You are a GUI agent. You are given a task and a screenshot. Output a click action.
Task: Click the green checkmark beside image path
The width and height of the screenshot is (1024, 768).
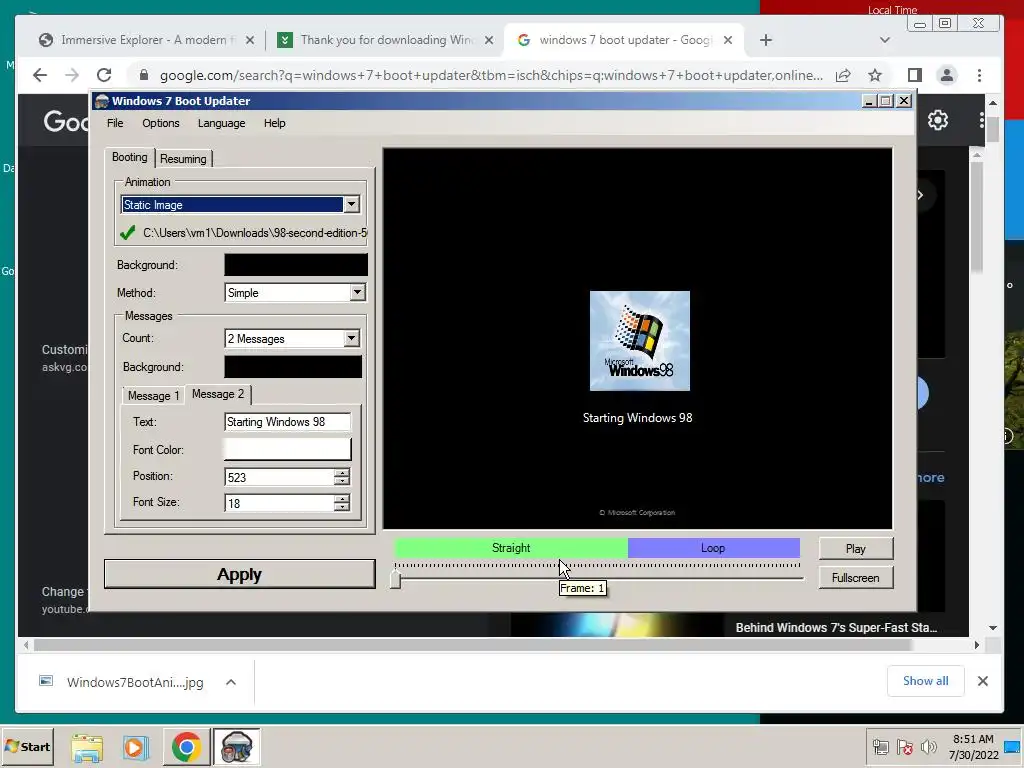(x=128, y=232)
